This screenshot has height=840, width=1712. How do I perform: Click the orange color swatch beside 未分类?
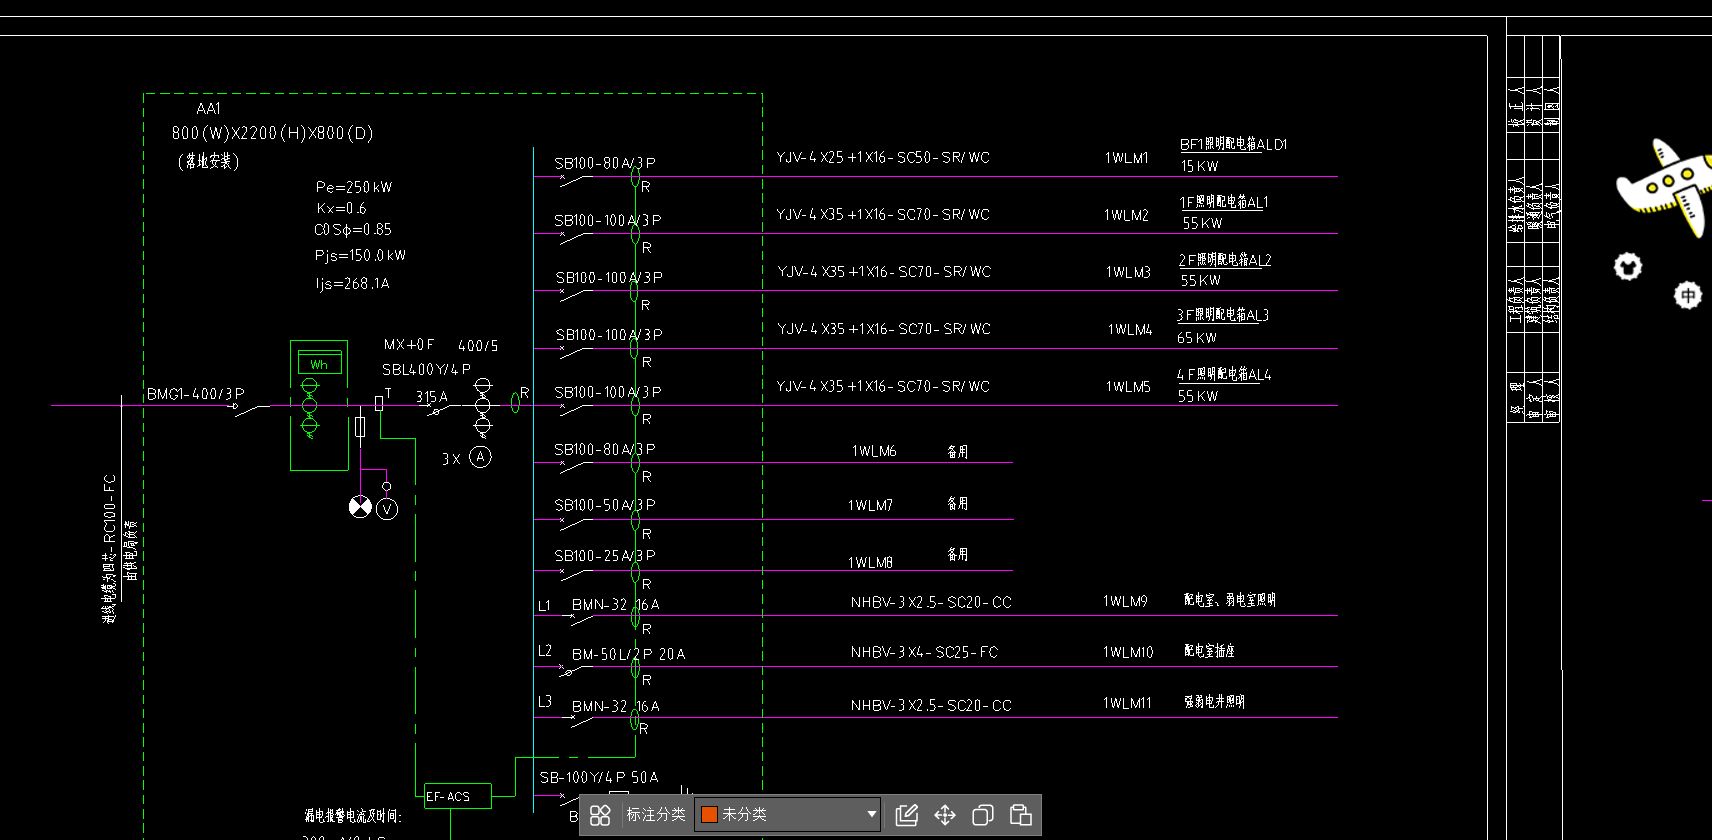click(x=709, y=815)
